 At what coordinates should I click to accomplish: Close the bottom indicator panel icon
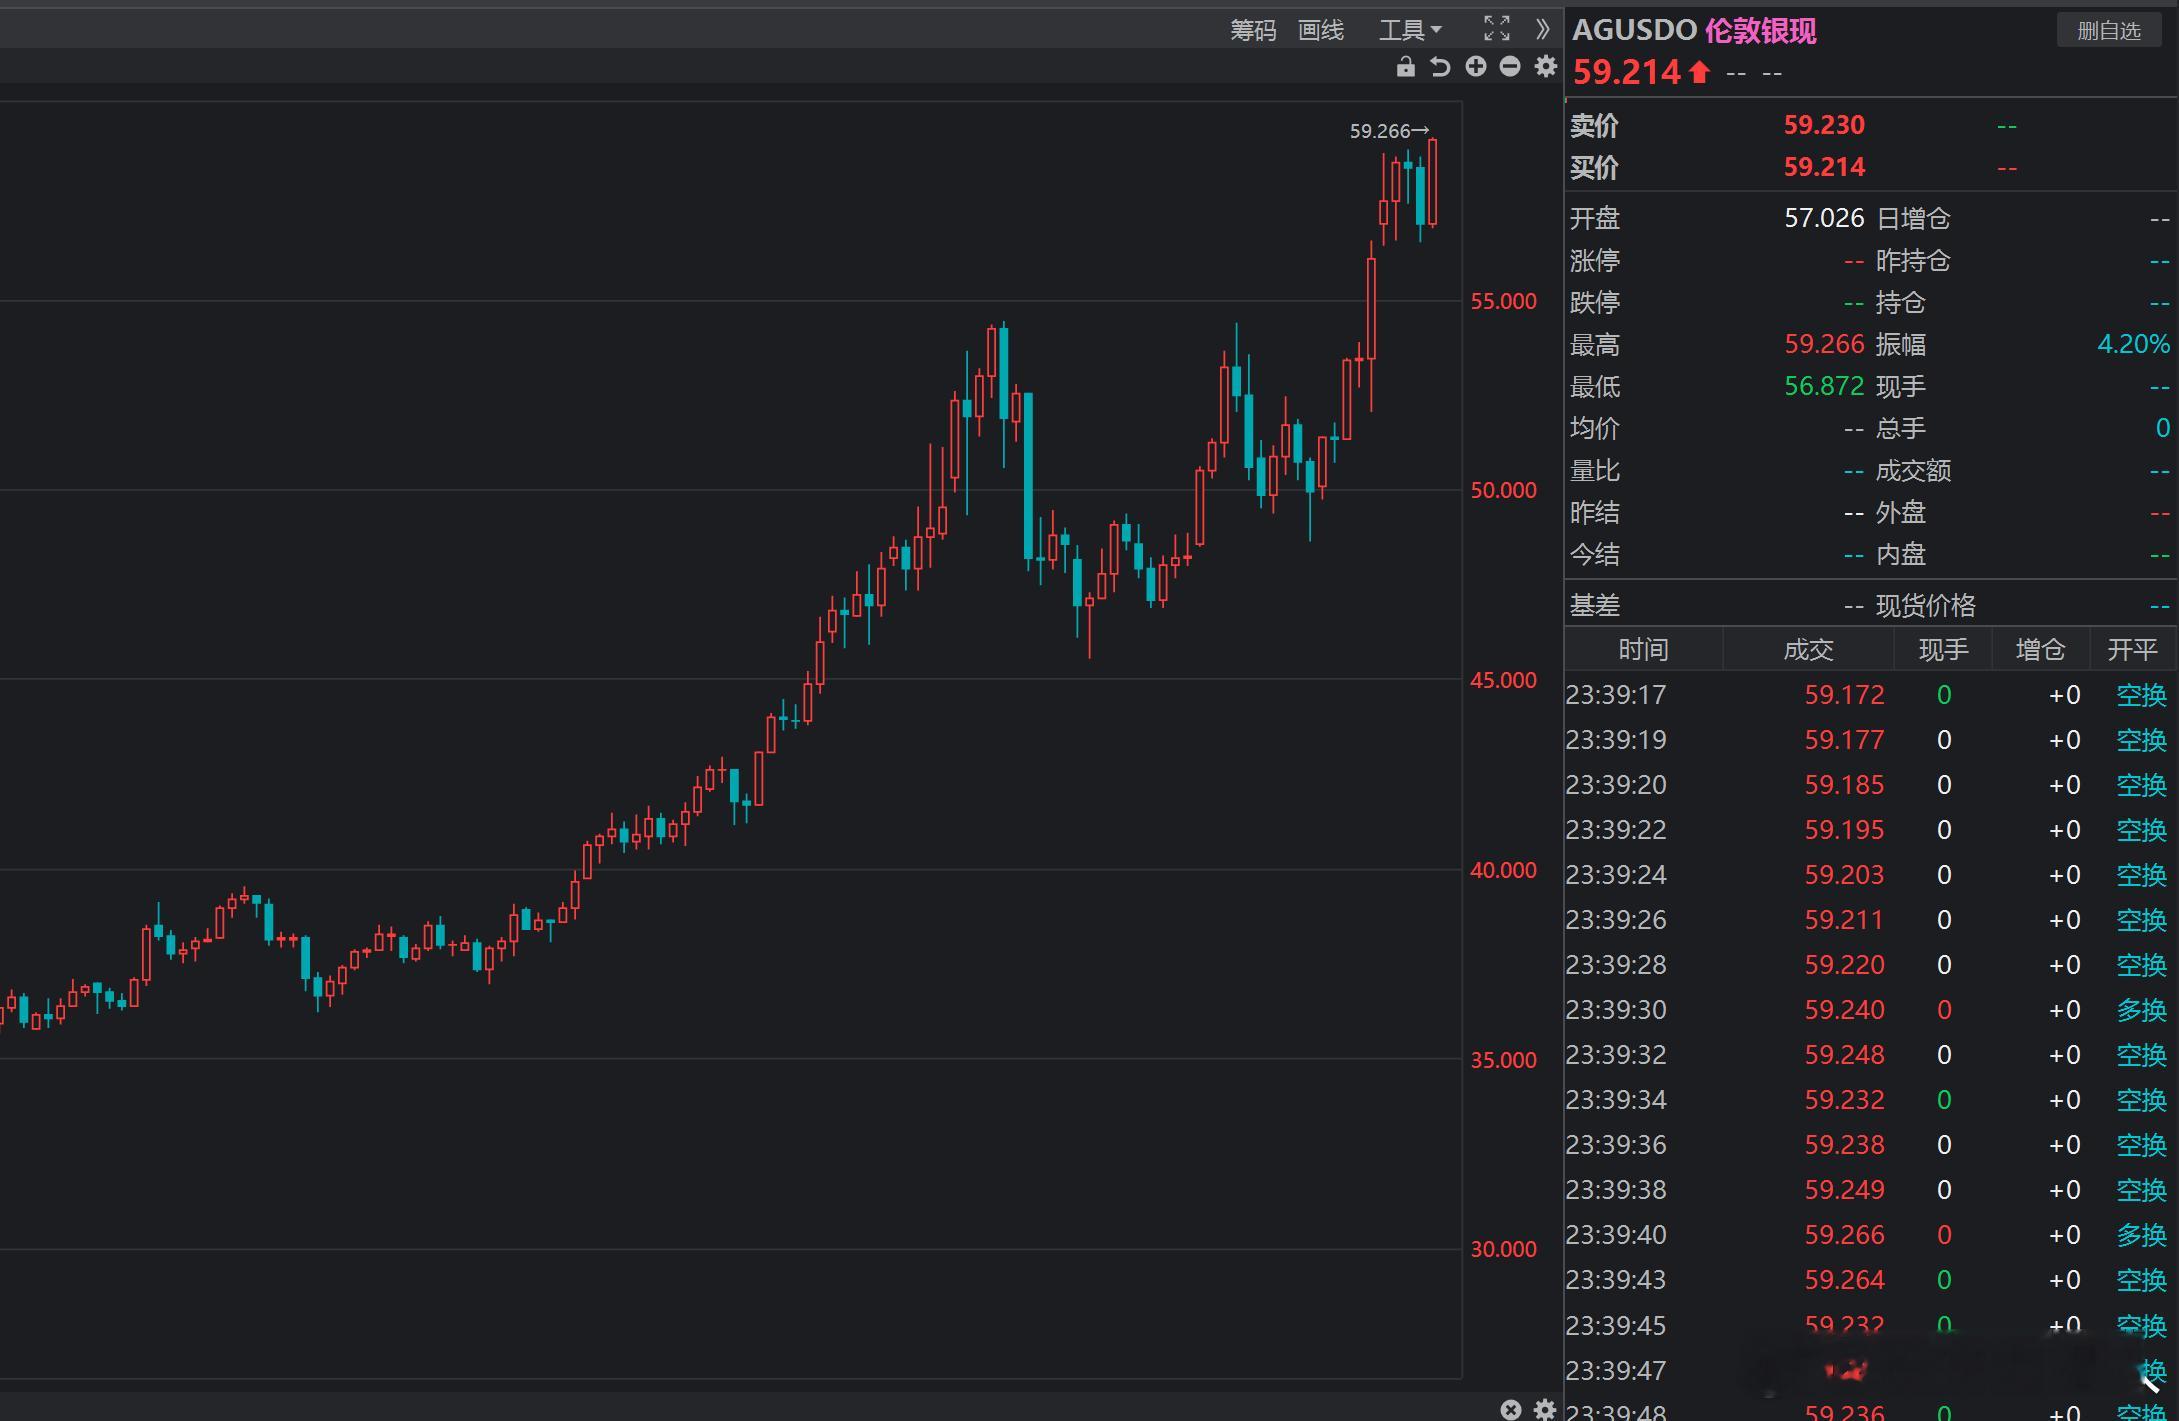(x=1511, y=1409)
